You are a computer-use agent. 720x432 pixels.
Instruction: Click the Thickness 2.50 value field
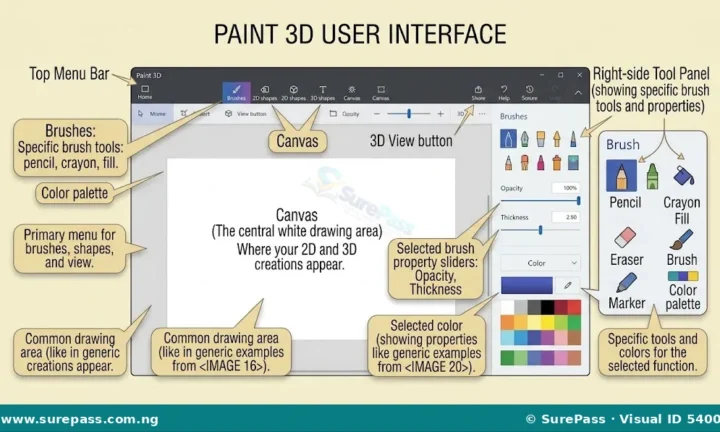click(x=565, y=217)
